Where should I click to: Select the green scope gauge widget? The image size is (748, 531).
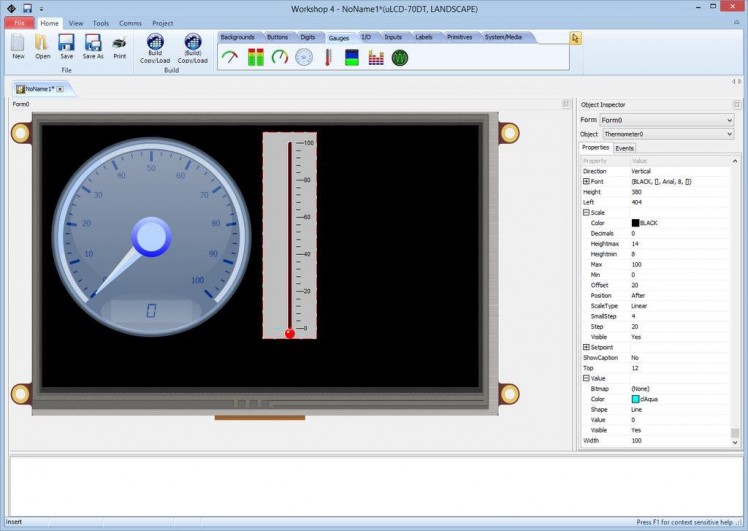pyautogui.click(x=400, y=58)
